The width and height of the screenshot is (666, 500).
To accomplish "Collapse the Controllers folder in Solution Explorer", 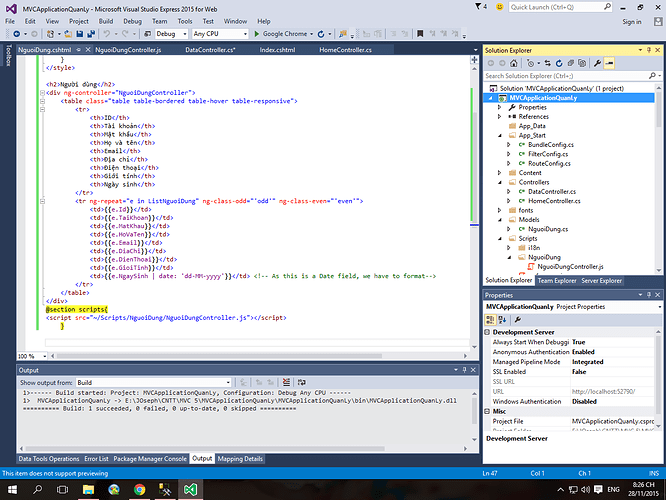I will pyautogui.click(x=499, y=182).
